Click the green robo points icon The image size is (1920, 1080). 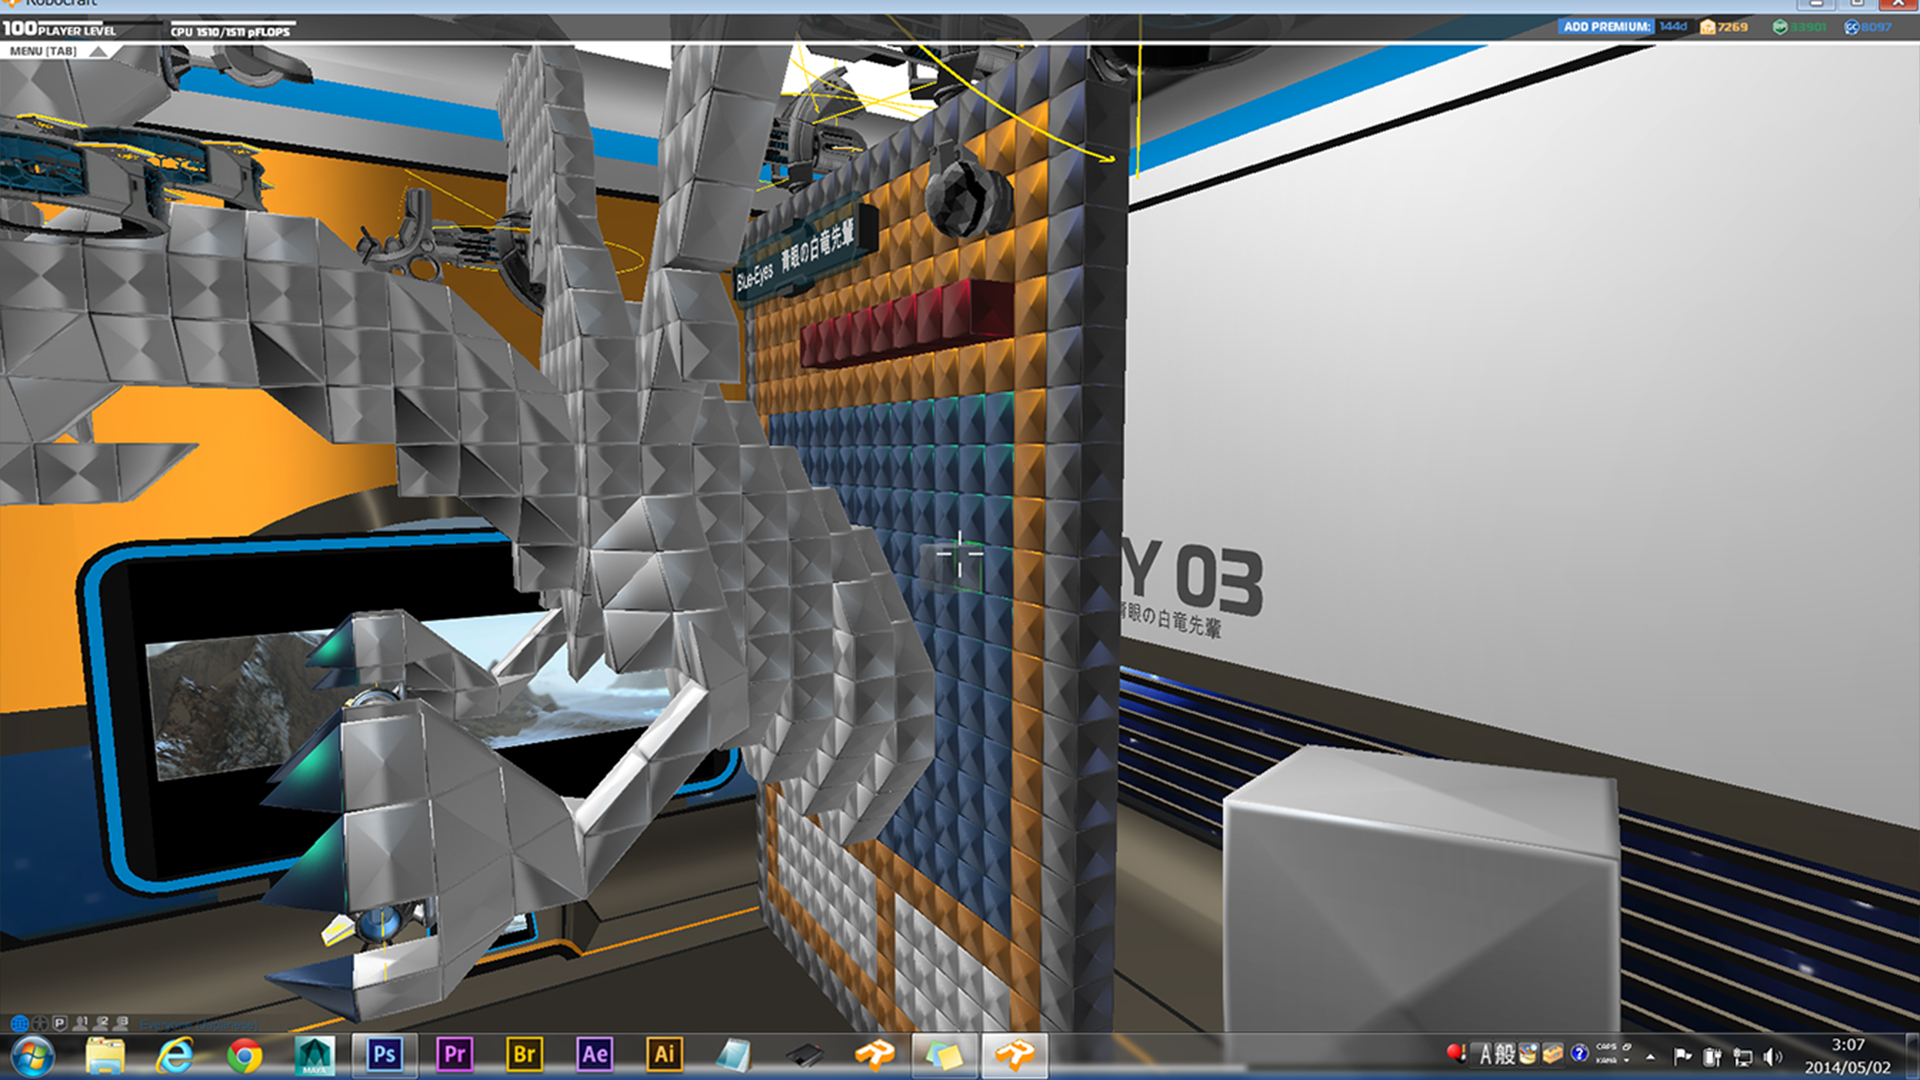(x=1780, y=27)
